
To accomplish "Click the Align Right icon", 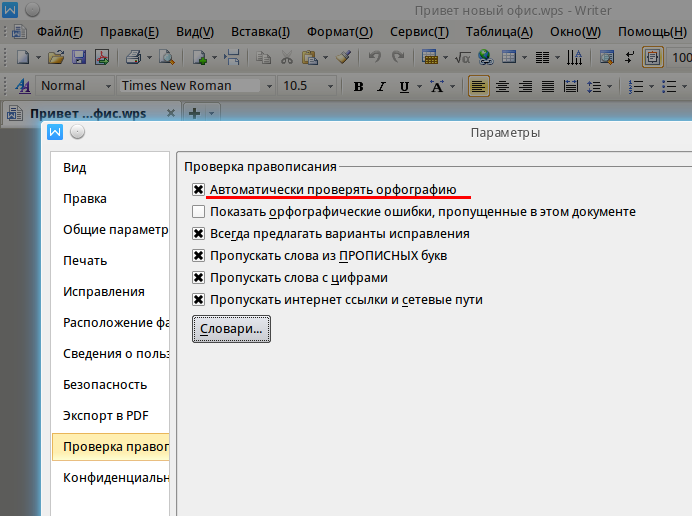I will 525,87.
